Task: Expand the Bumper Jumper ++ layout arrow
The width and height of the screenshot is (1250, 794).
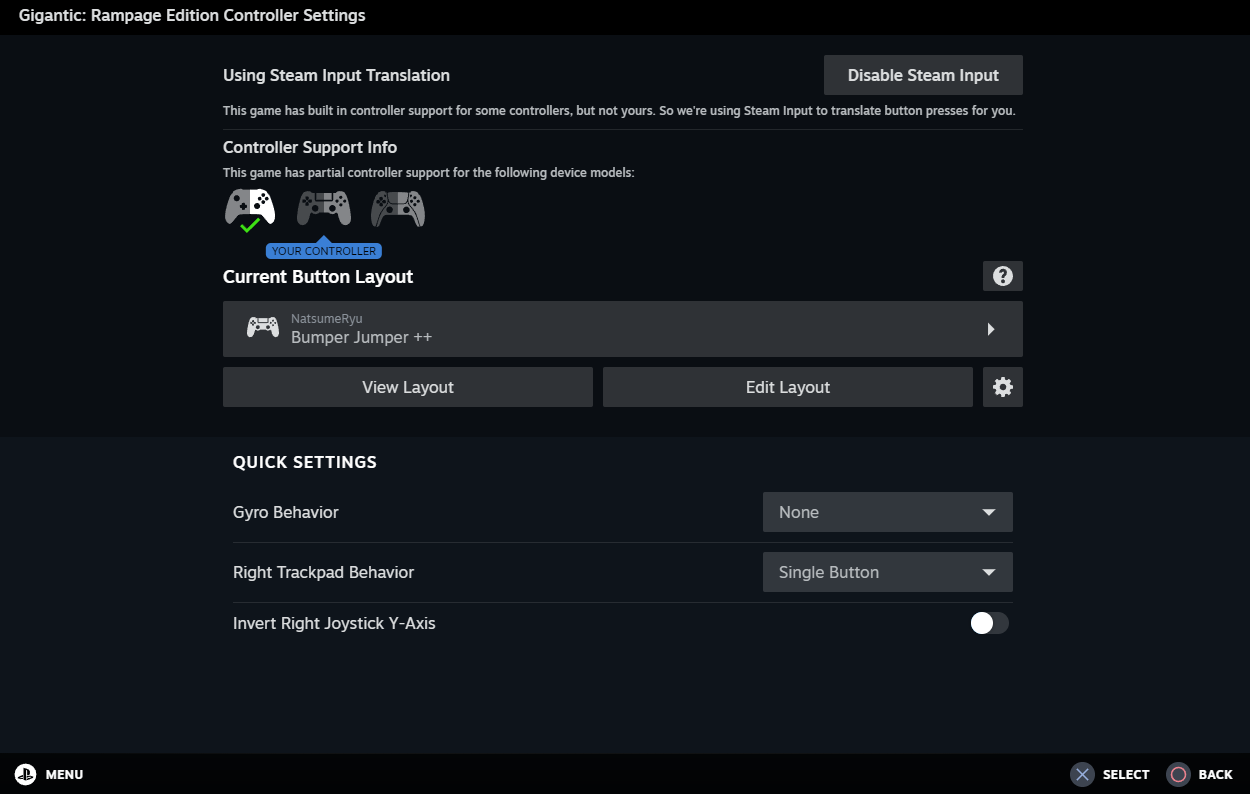Action: click(x=991, y=329)
